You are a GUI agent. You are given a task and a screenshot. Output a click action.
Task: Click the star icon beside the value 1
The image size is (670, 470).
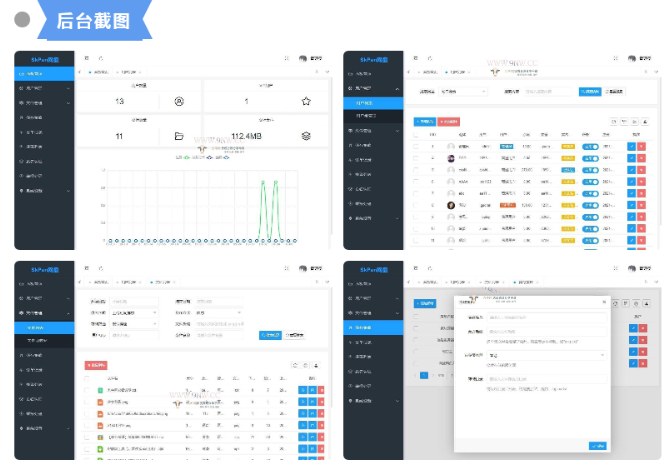pos(306,102)
